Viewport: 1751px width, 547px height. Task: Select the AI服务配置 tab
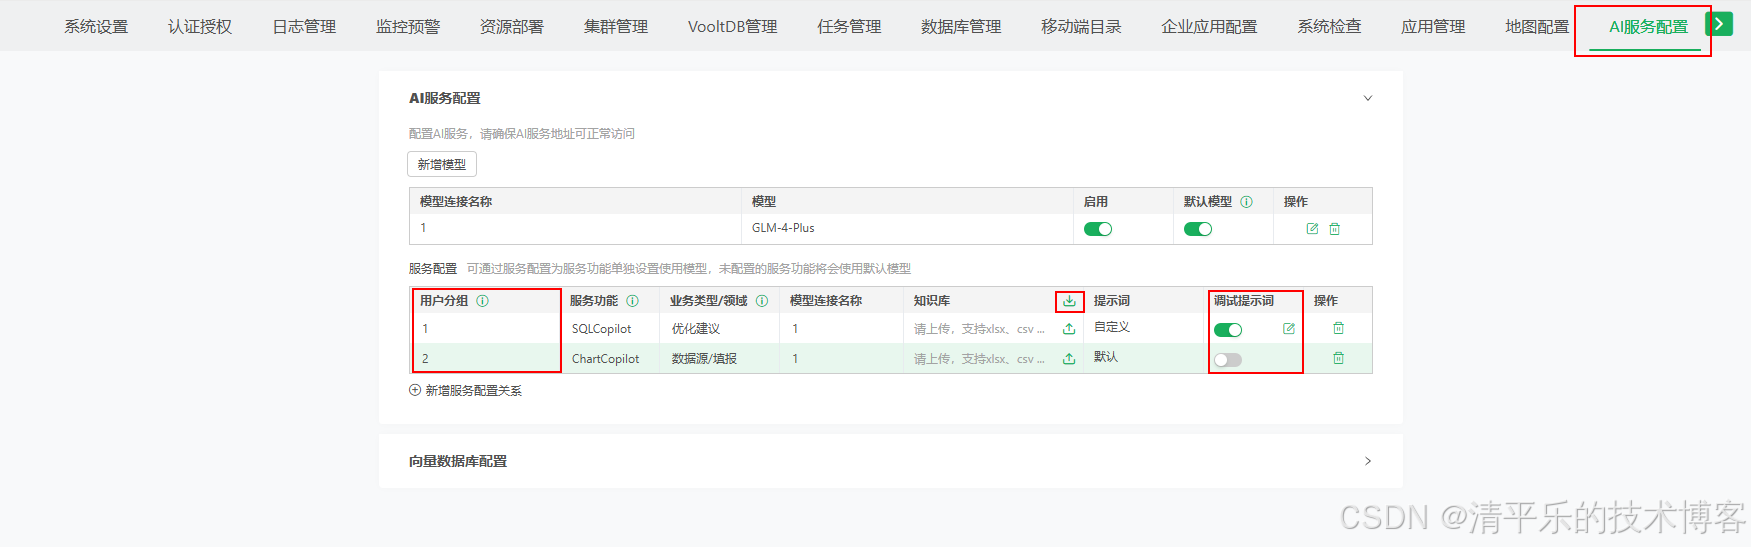point(1648,27)
